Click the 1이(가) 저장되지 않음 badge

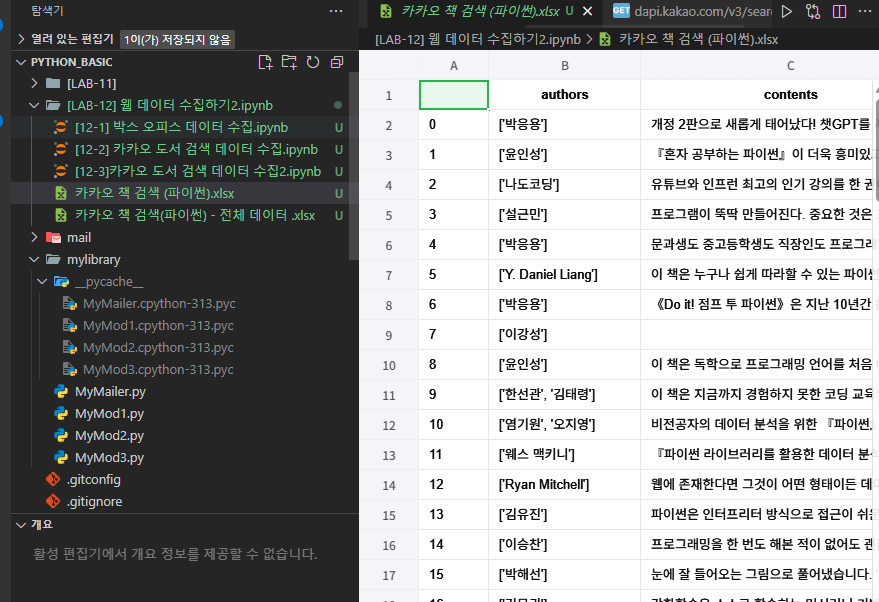point(177,39)
